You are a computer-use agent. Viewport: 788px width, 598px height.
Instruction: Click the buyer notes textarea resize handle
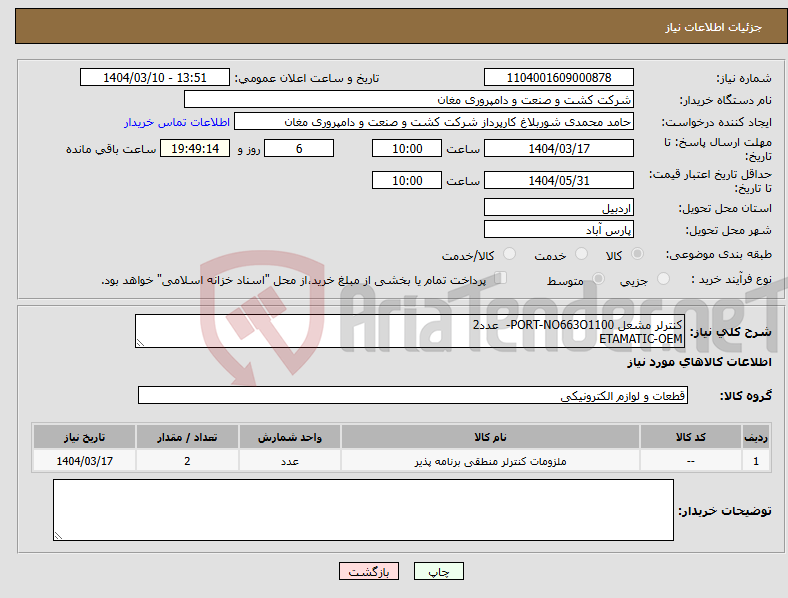[x=58, y=536]
